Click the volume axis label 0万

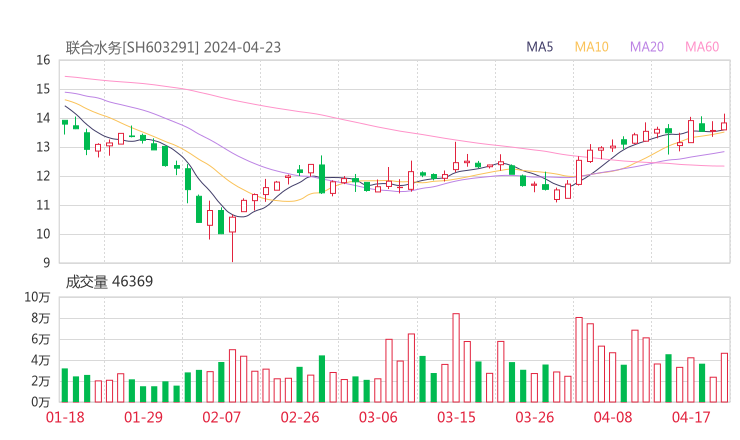click(x=41, y=402)
